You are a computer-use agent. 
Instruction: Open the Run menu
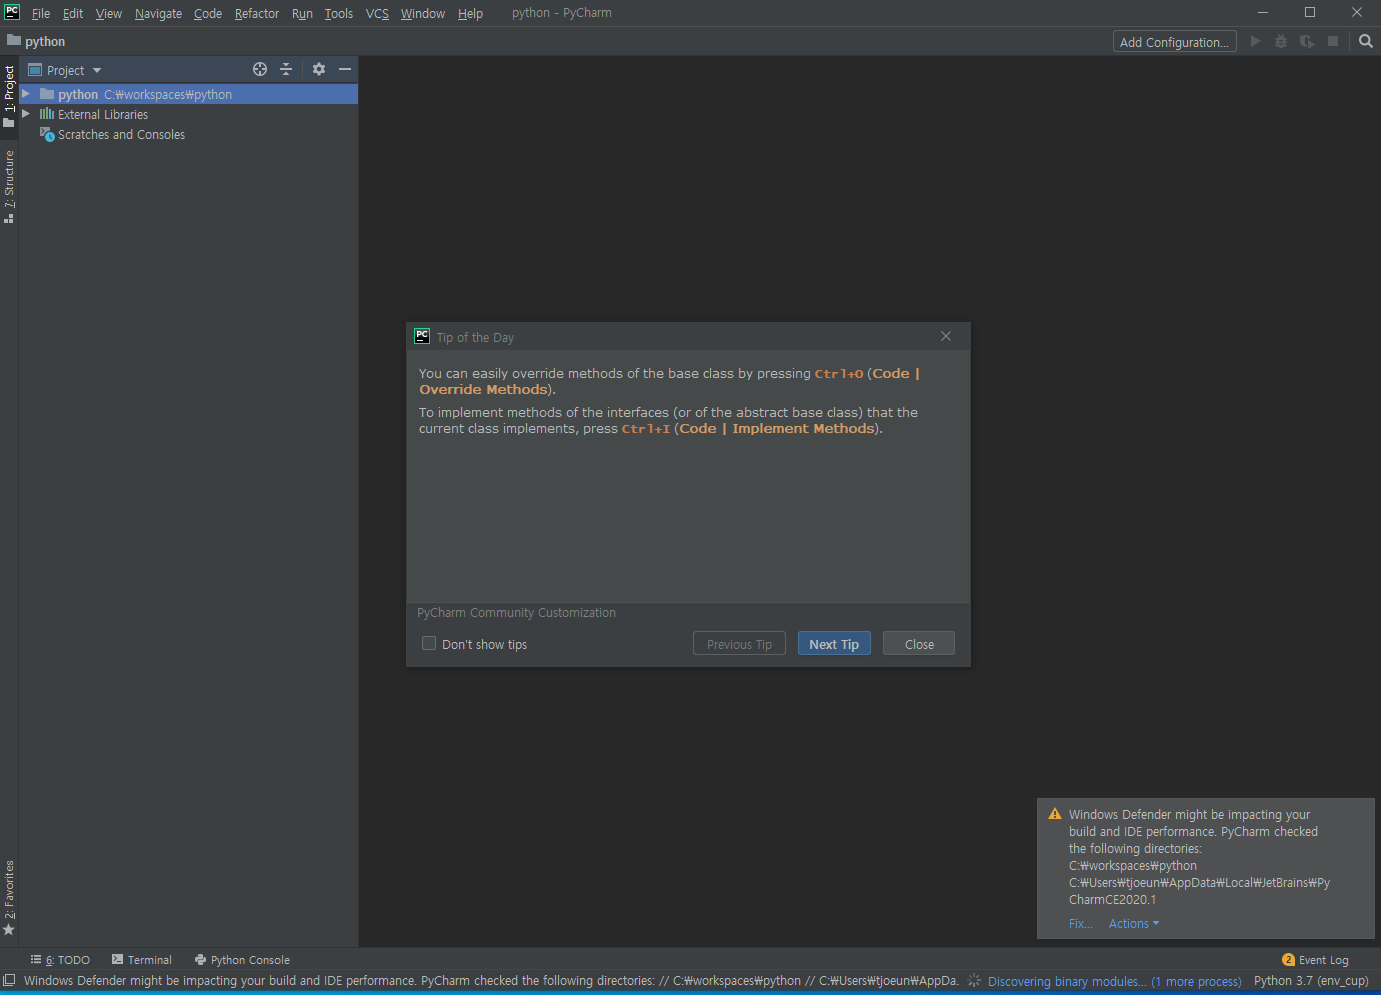tap(302, 13)
